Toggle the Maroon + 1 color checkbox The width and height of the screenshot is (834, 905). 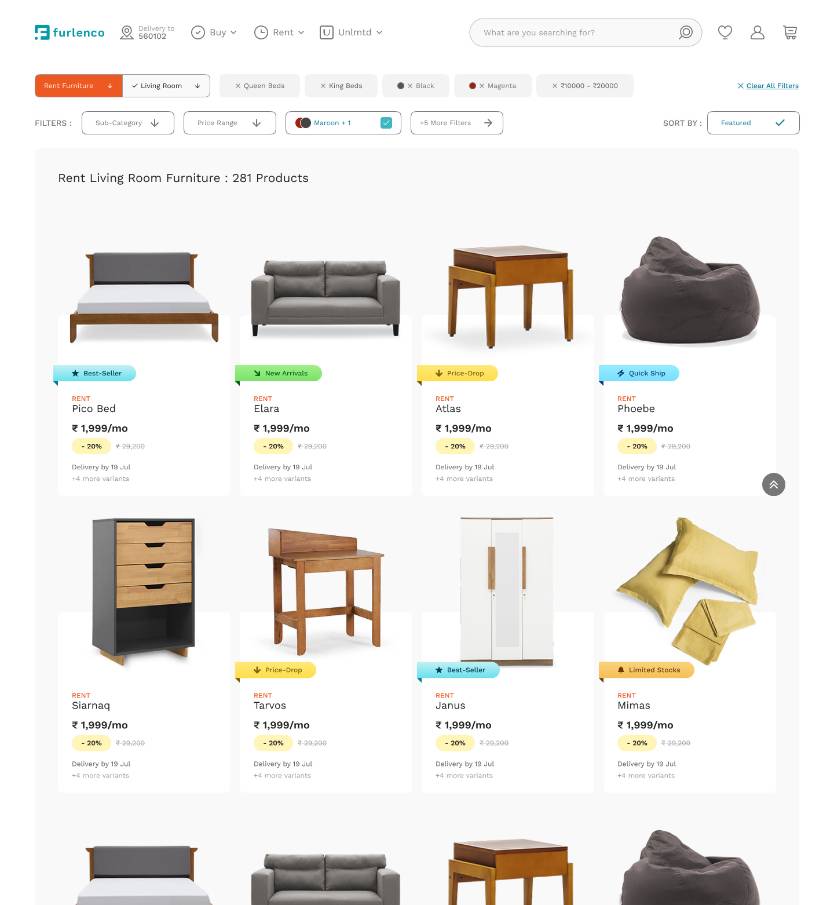[386, 122]
